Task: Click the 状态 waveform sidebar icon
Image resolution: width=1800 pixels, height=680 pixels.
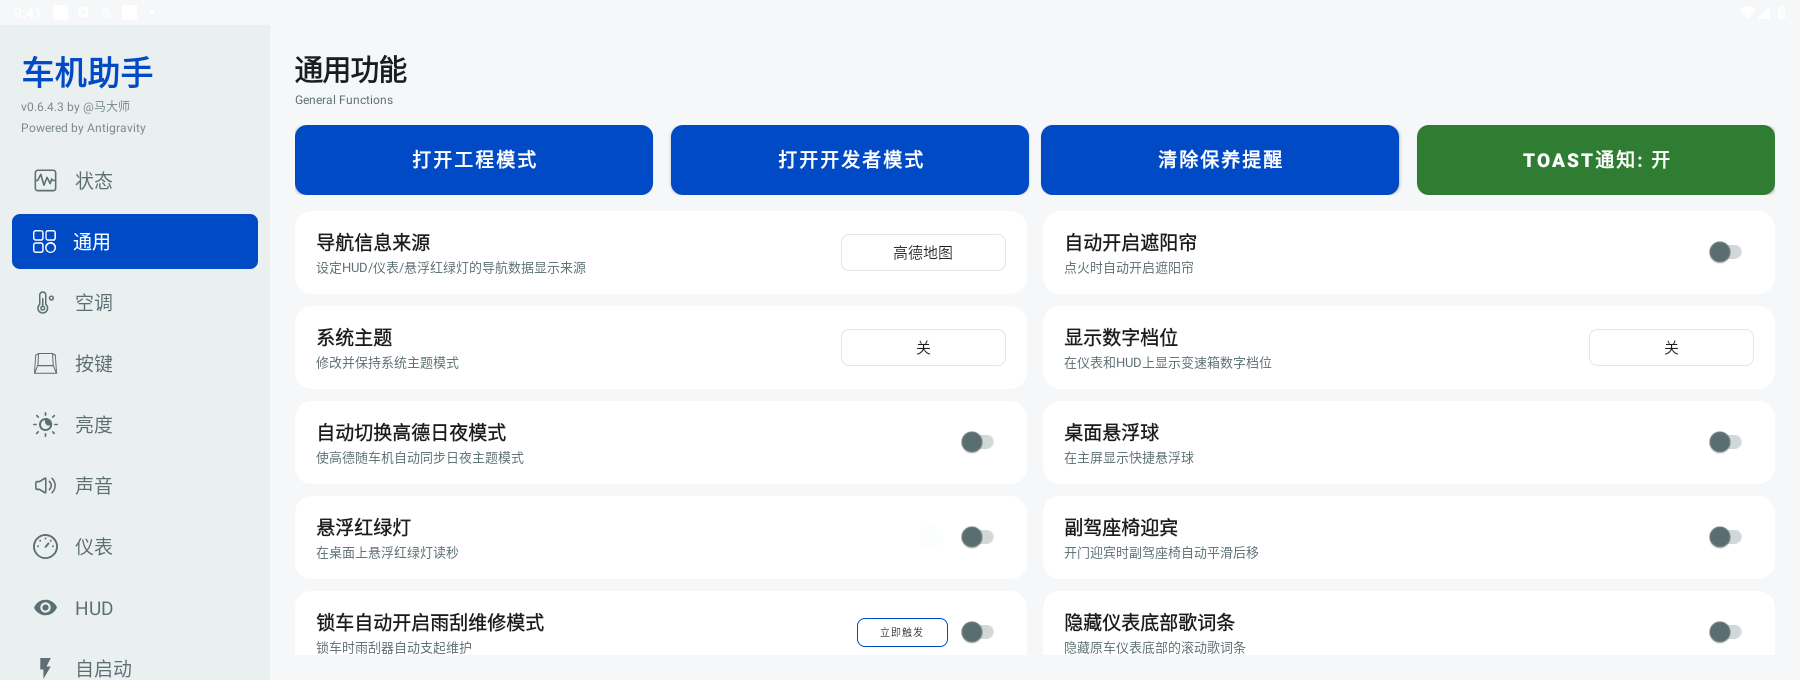Action: tap(45, 181)
